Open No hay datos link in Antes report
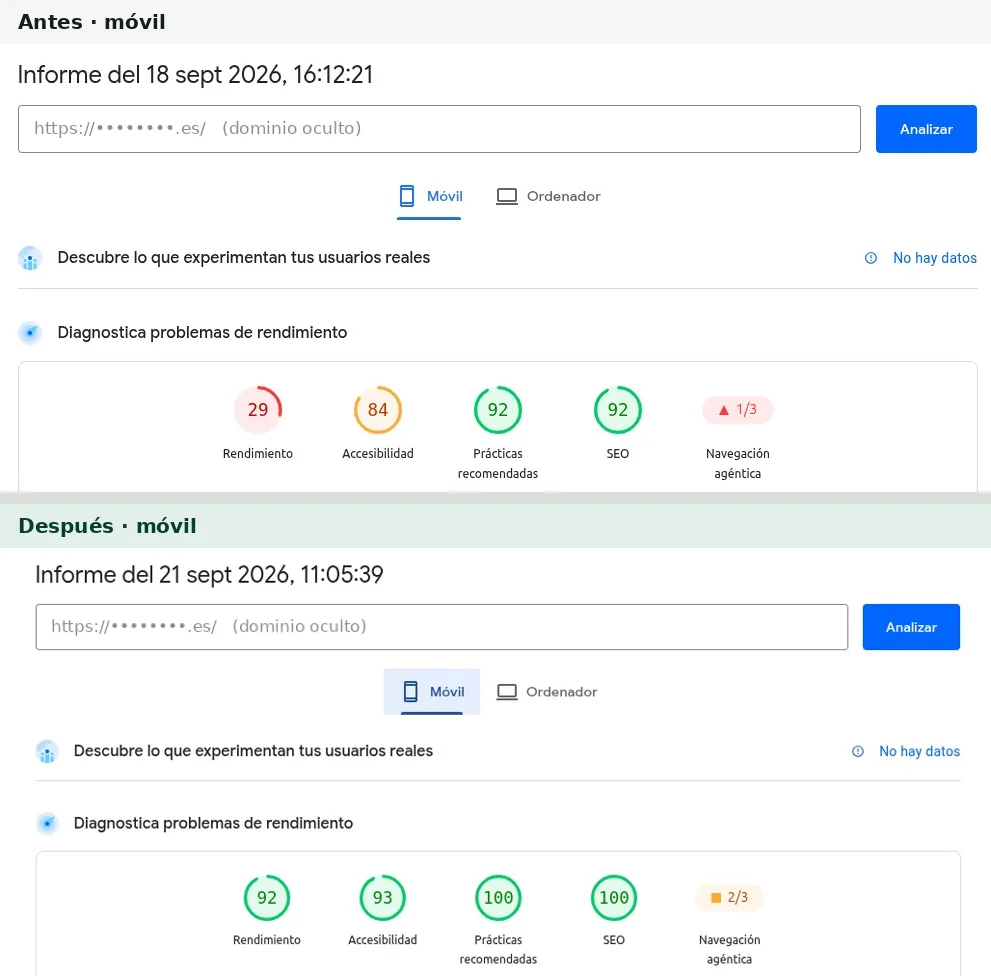The height and width of the screenshot is (976, 991). [x=934, y=258]
